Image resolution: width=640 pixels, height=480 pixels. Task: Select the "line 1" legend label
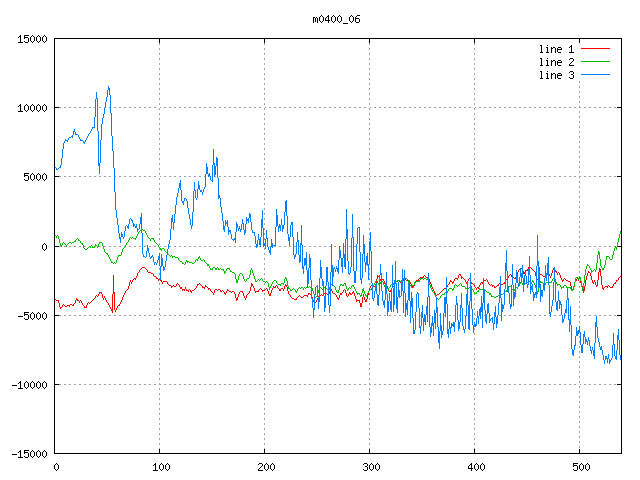(557, 48)
